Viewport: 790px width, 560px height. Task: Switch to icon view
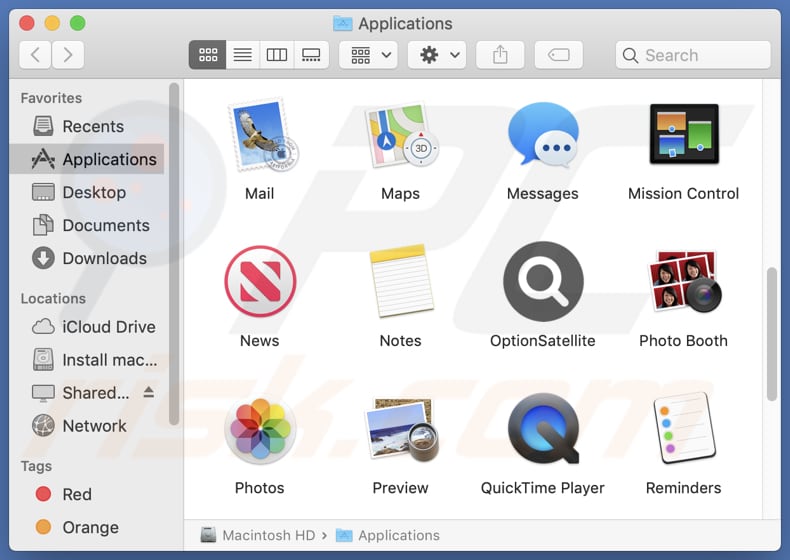point(208,54)
